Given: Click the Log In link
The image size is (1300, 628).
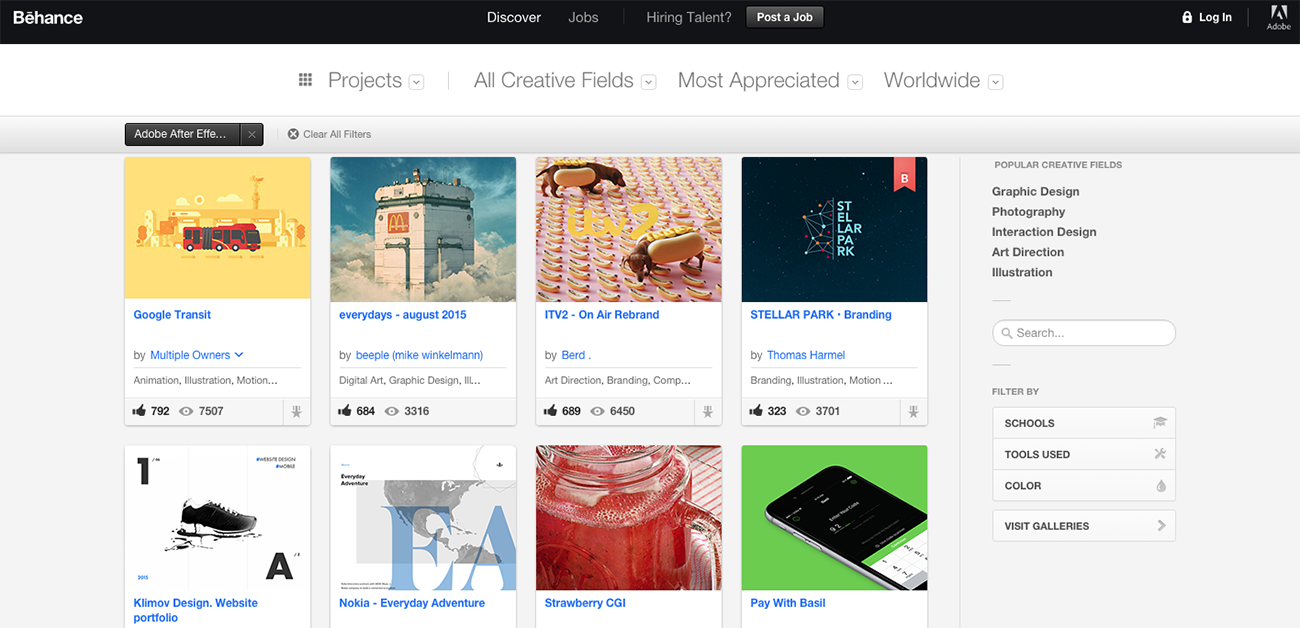Looking at the screenshot, I should pyautogui.click(x=1215, y=17).
